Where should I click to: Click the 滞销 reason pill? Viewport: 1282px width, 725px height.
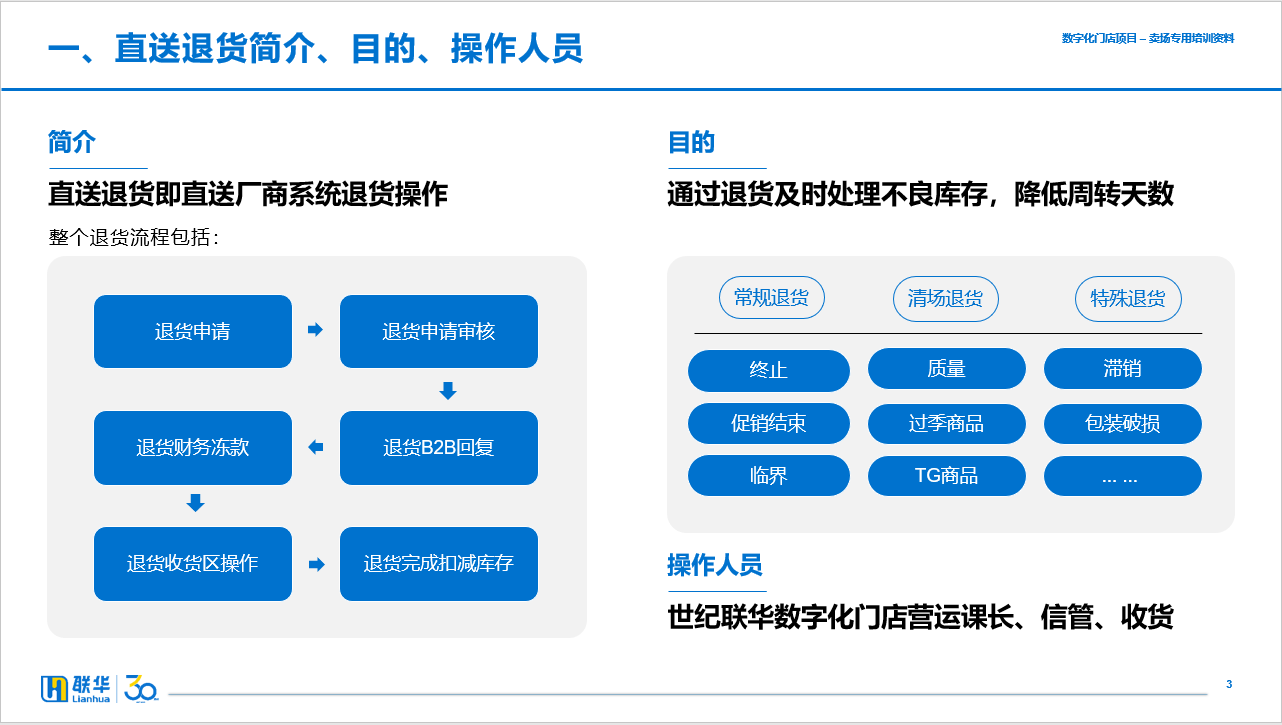1123,369
